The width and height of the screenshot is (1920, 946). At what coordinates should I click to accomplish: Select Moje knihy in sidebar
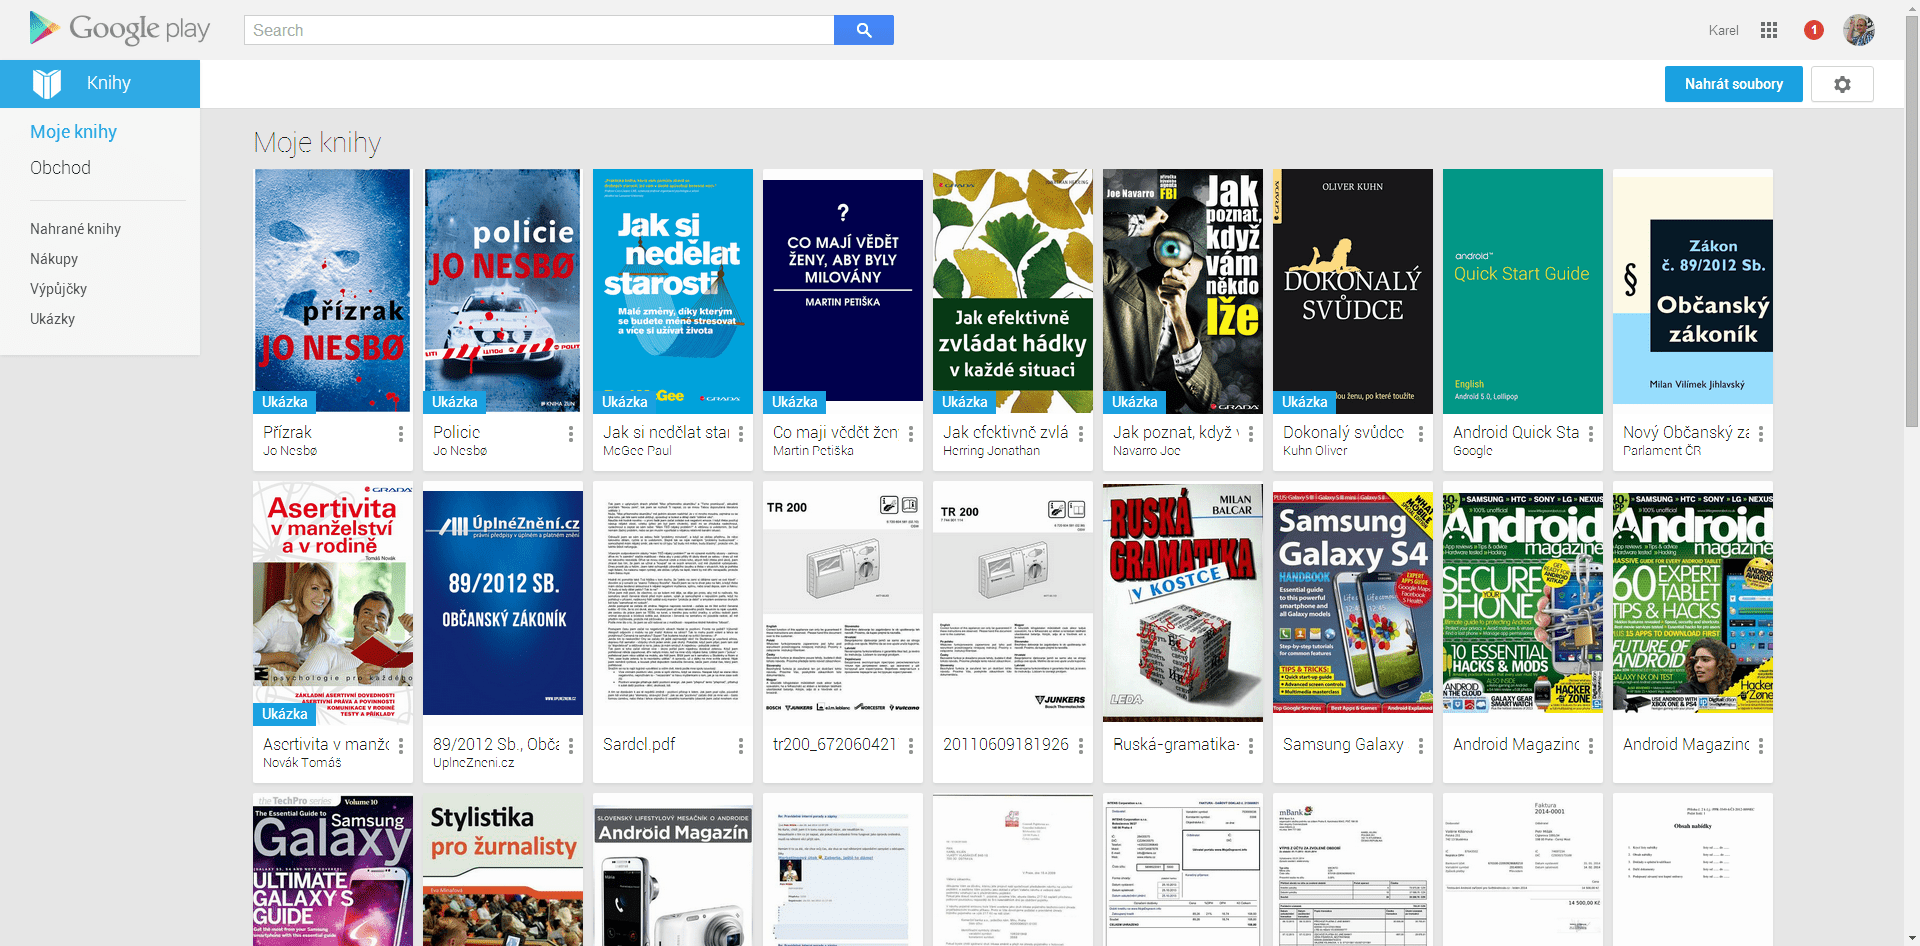[x=73, y=132]
